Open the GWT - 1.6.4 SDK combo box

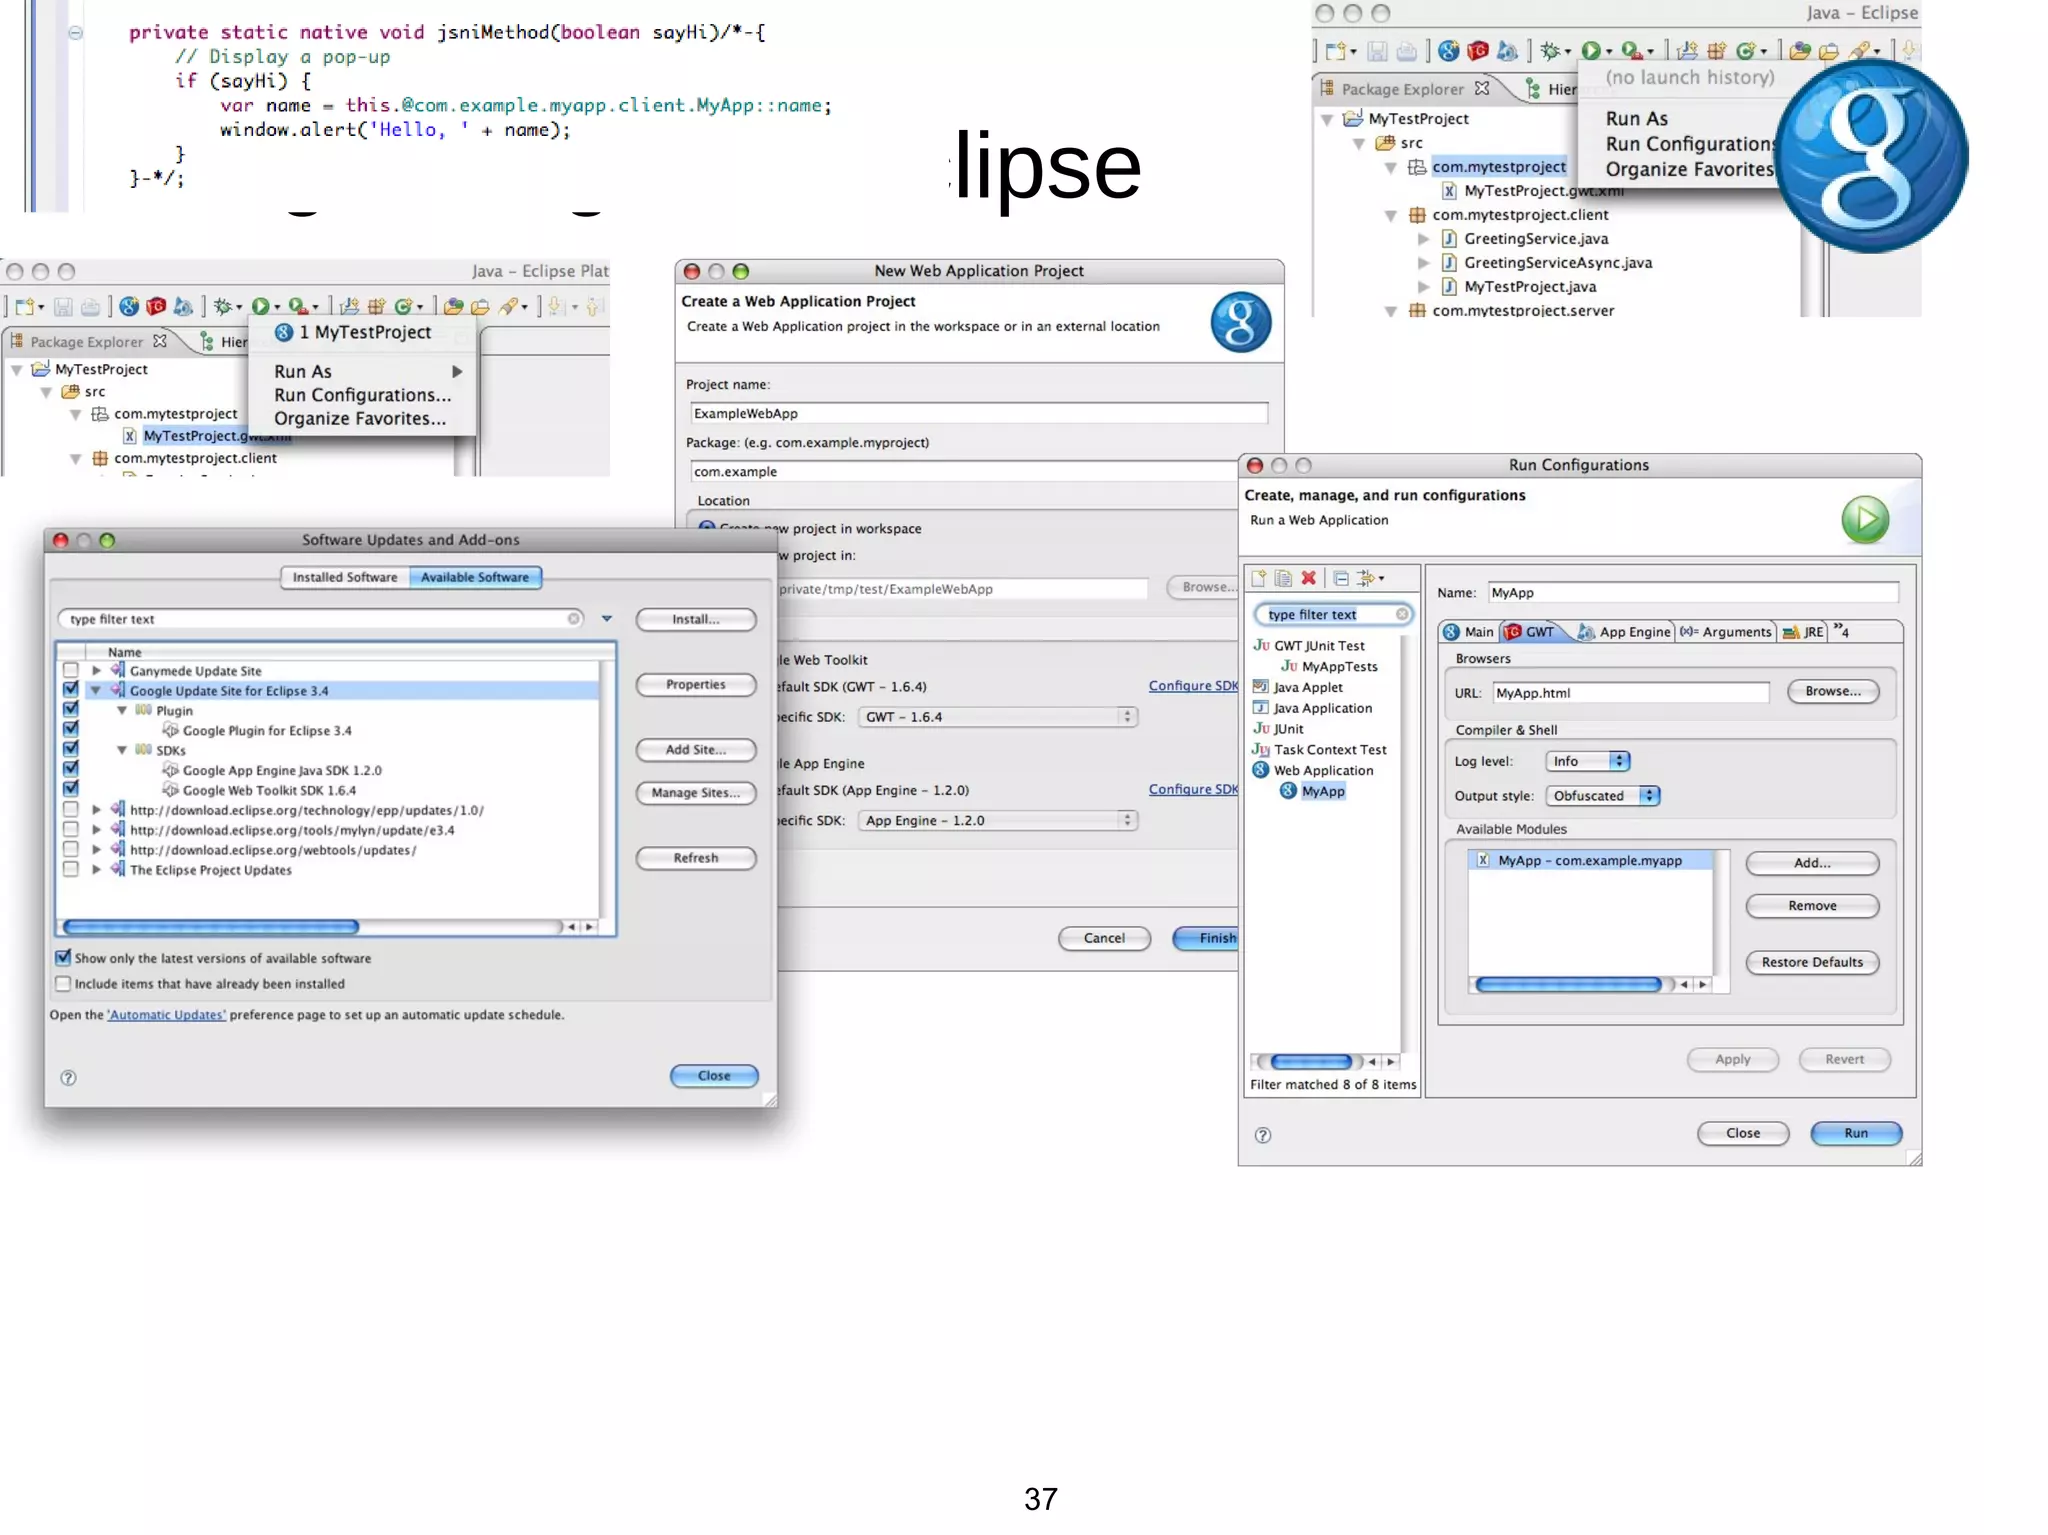coord(997,716)
